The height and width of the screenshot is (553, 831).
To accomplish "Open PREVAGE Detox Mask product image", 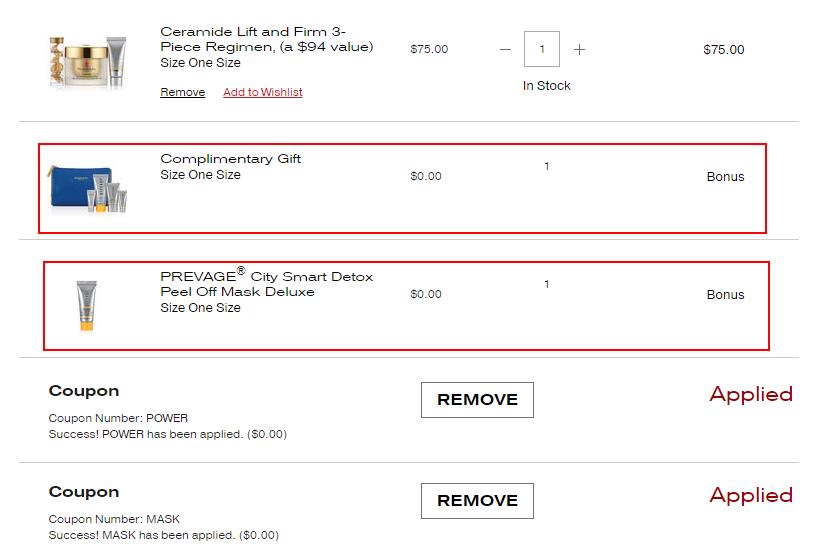I will [x=87, y=305].
